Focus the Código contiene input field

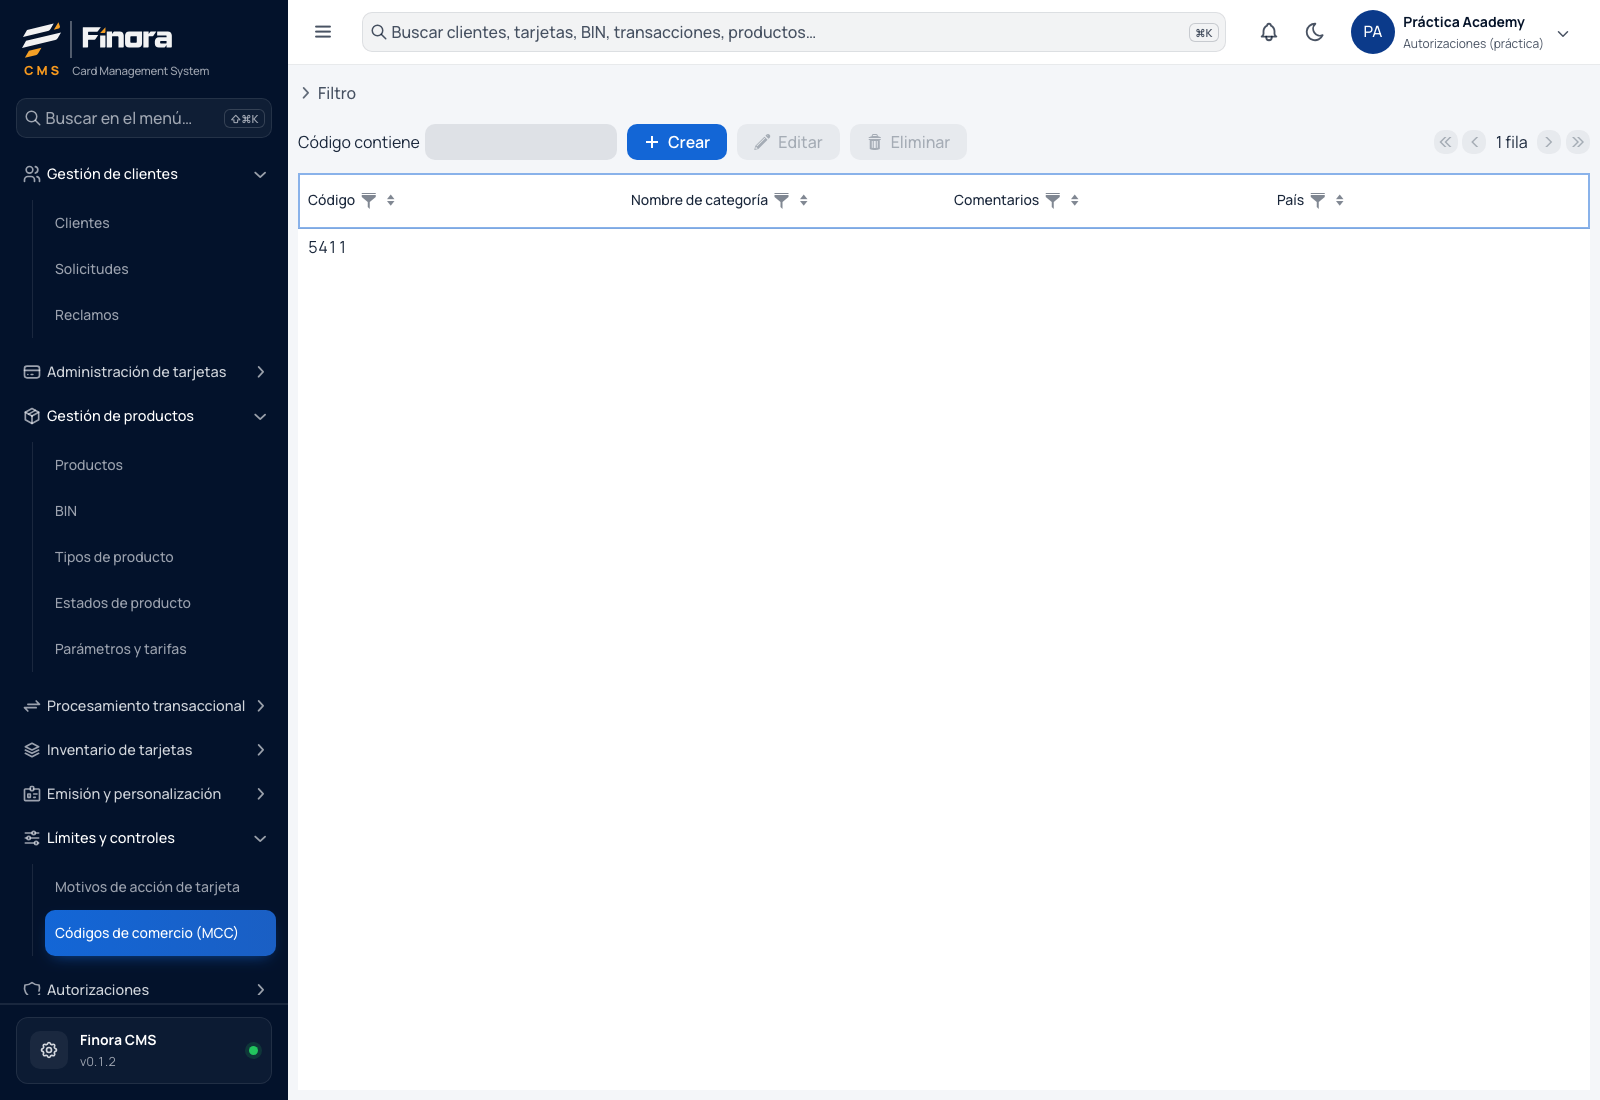521,142
